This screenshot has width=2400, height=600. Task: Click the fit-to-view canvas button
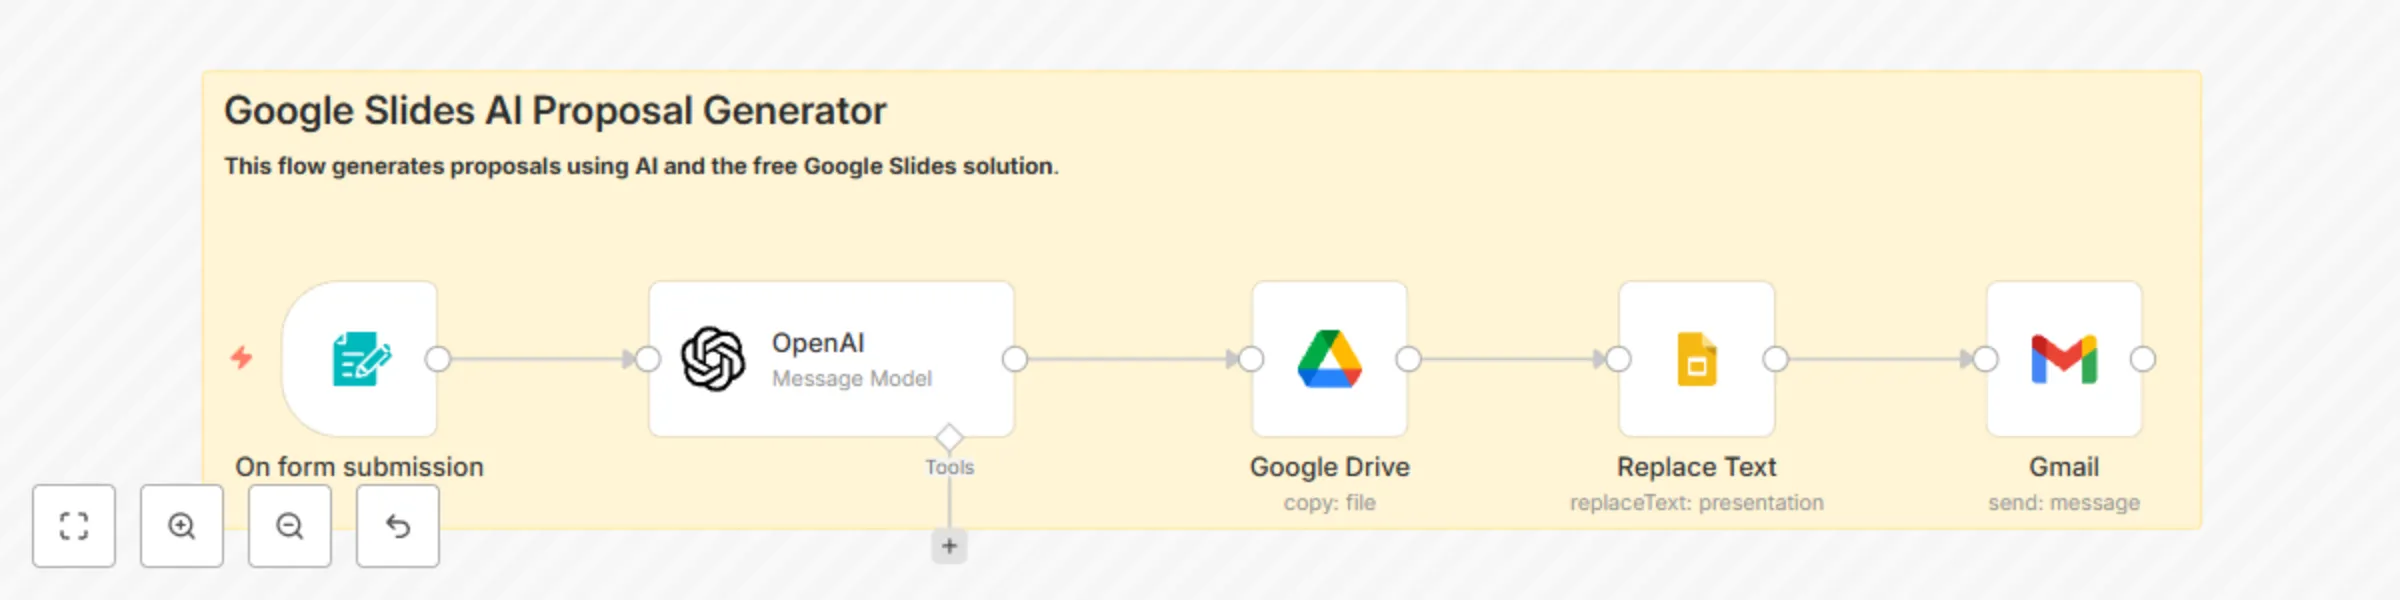(74, 526)
